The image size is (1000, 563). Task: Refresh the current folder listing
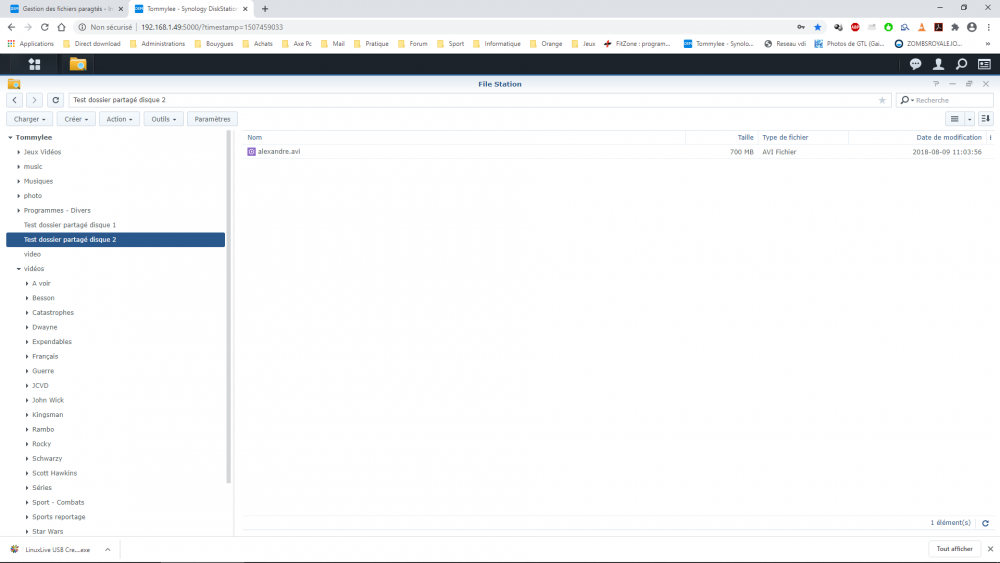[55, 100]
